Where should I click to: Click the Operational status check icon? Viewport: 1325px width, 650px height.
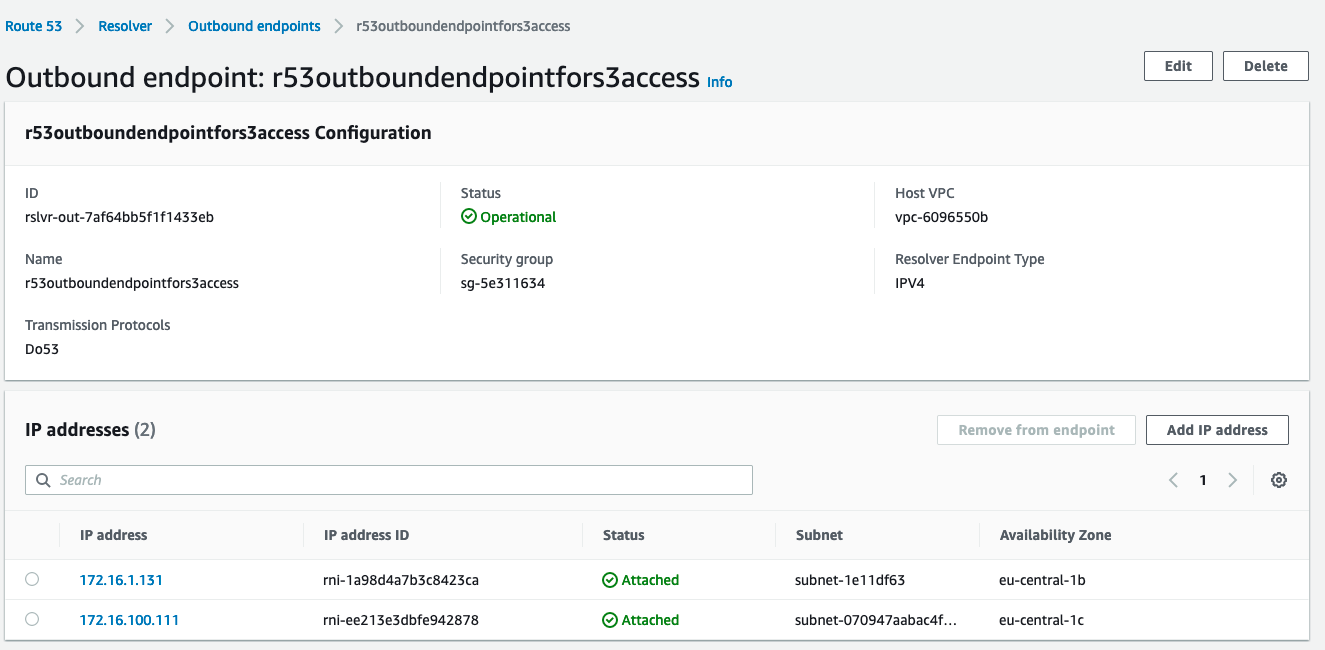(468, 217)
